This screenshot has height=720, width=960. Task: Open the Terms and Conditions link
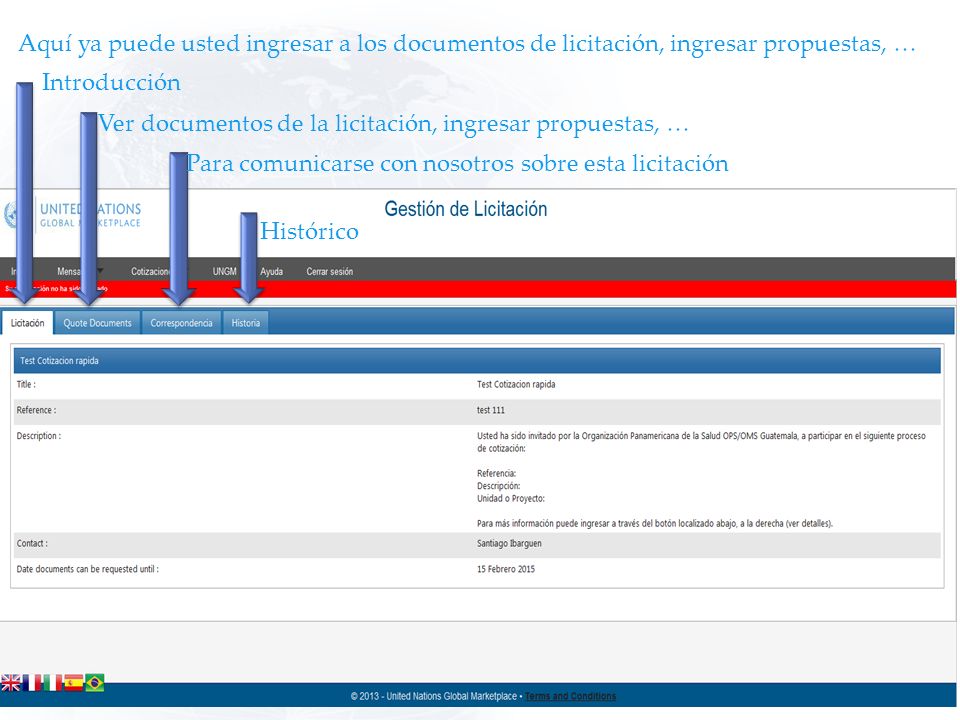570,696
